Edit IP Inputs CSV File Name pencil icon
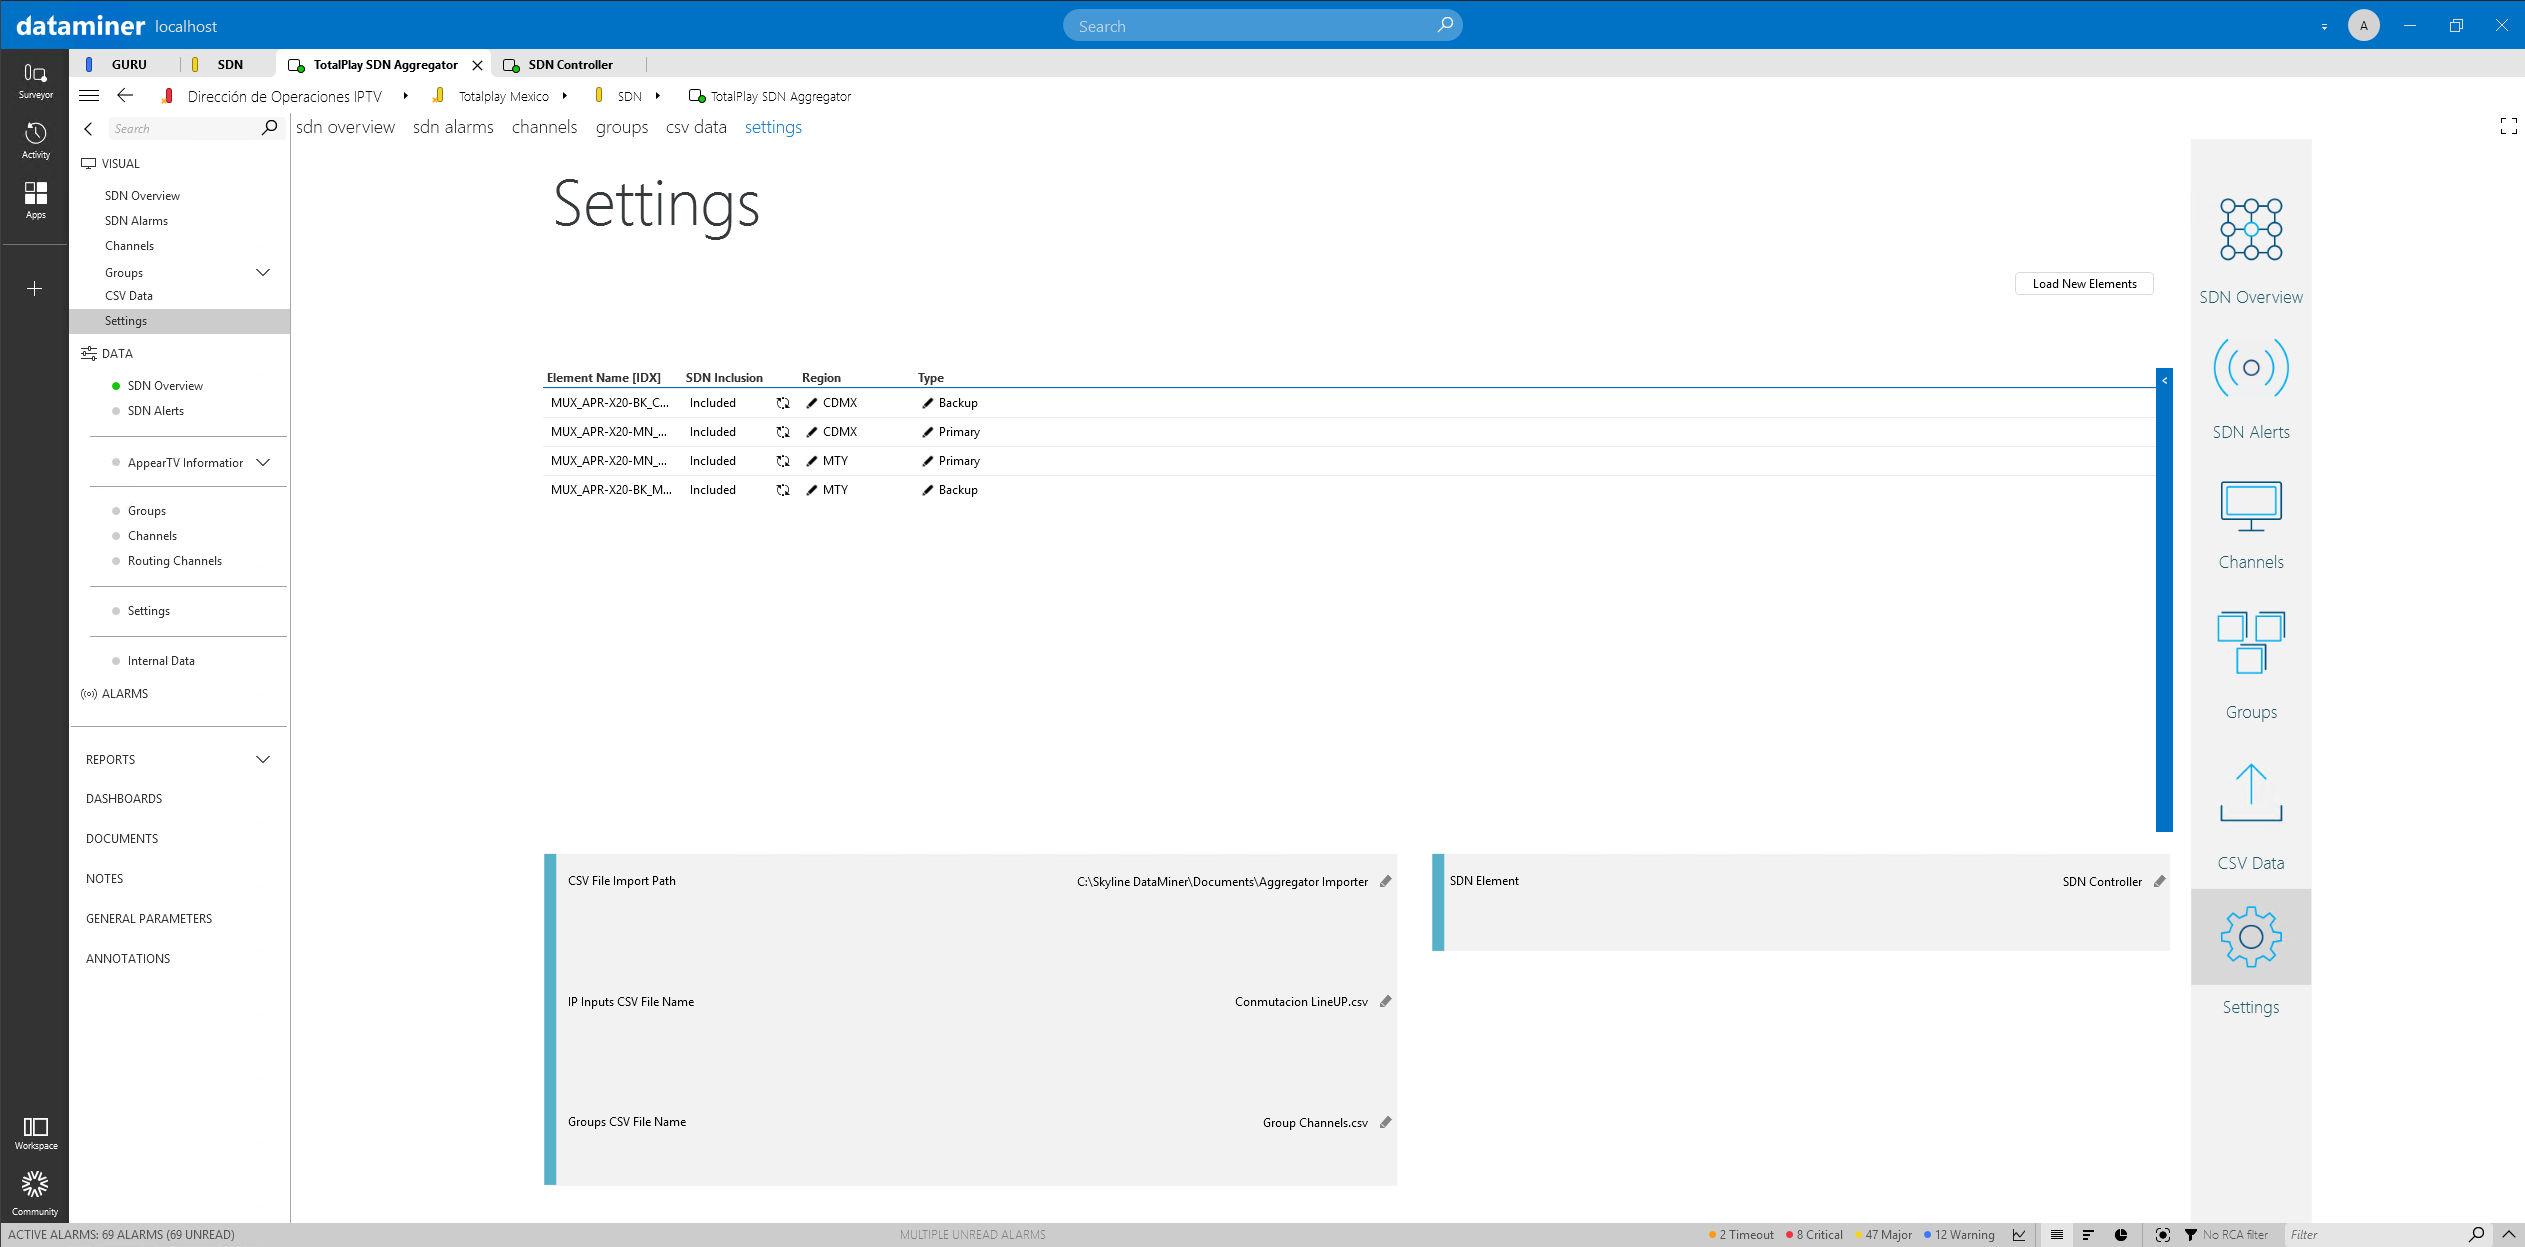Screen dimensions: 2525x1247 tap(1385, 1001)
